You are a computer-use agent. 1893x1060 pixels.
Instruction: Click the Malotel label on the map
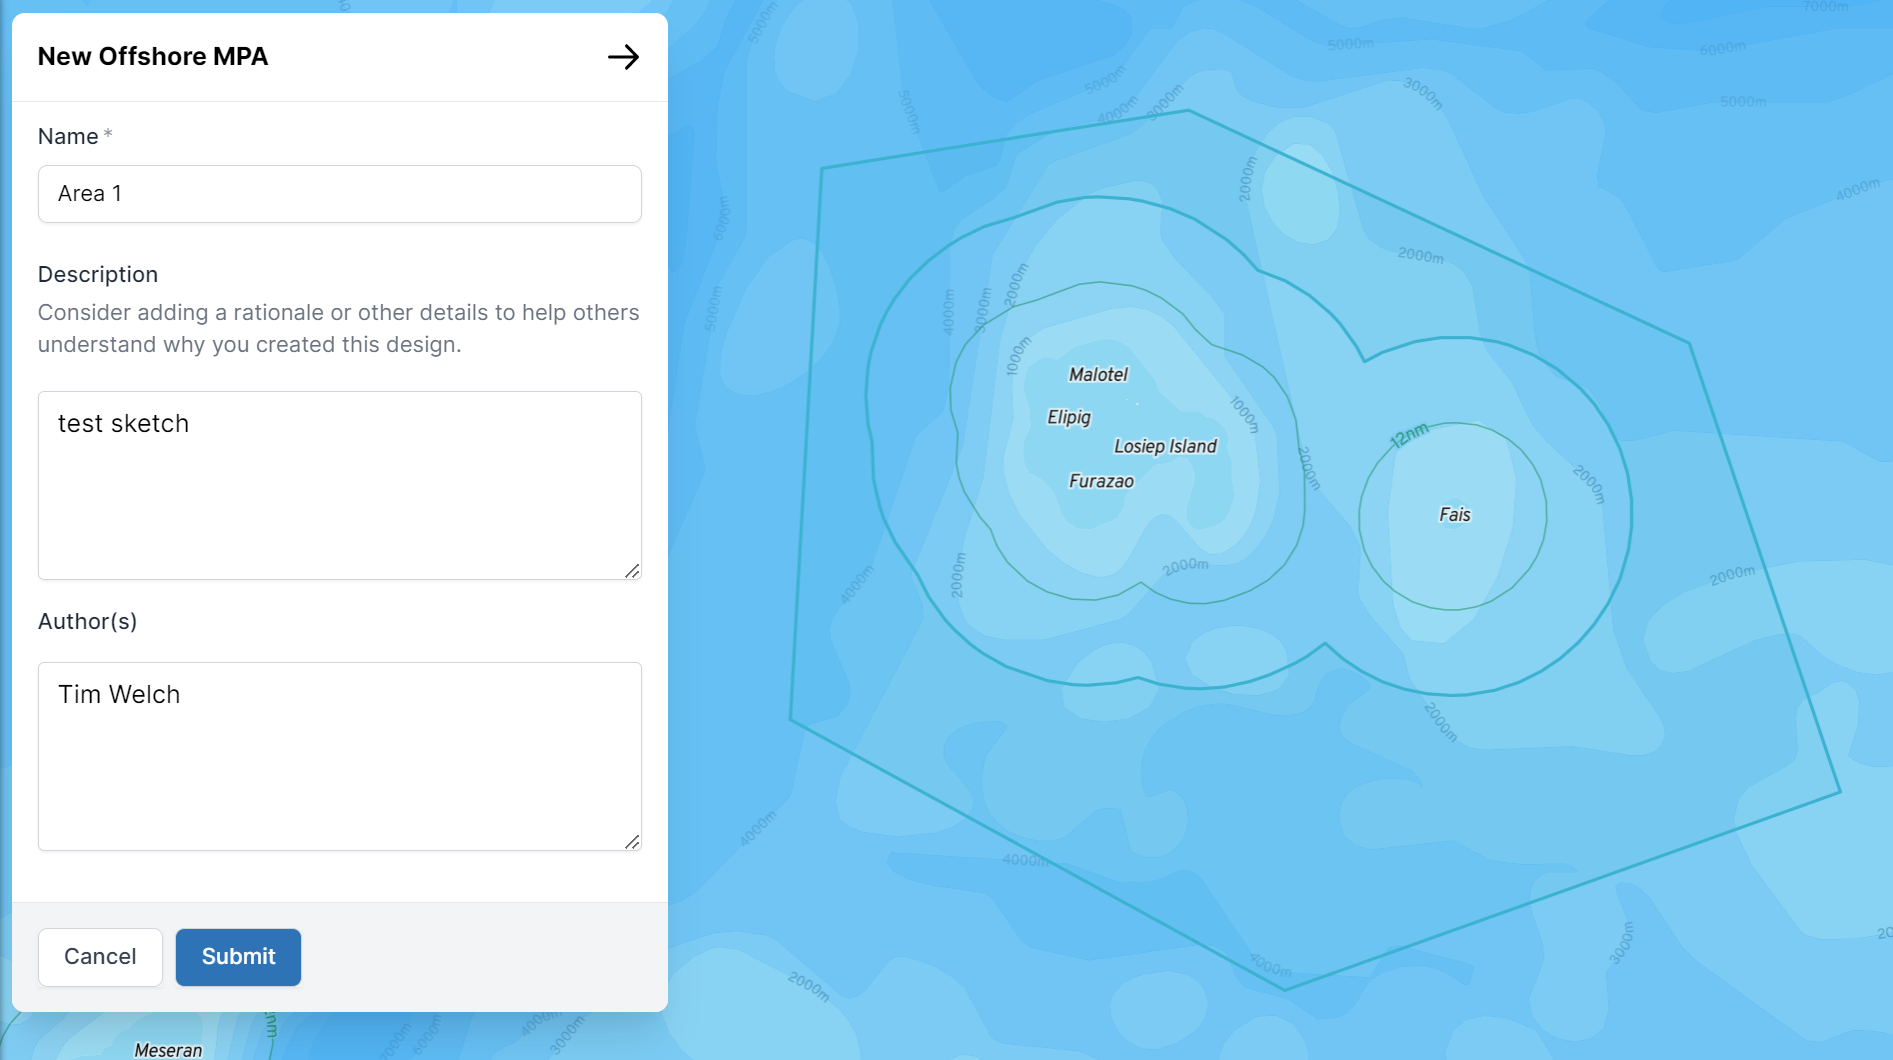pyautogui.click(x=1098, y=375)
